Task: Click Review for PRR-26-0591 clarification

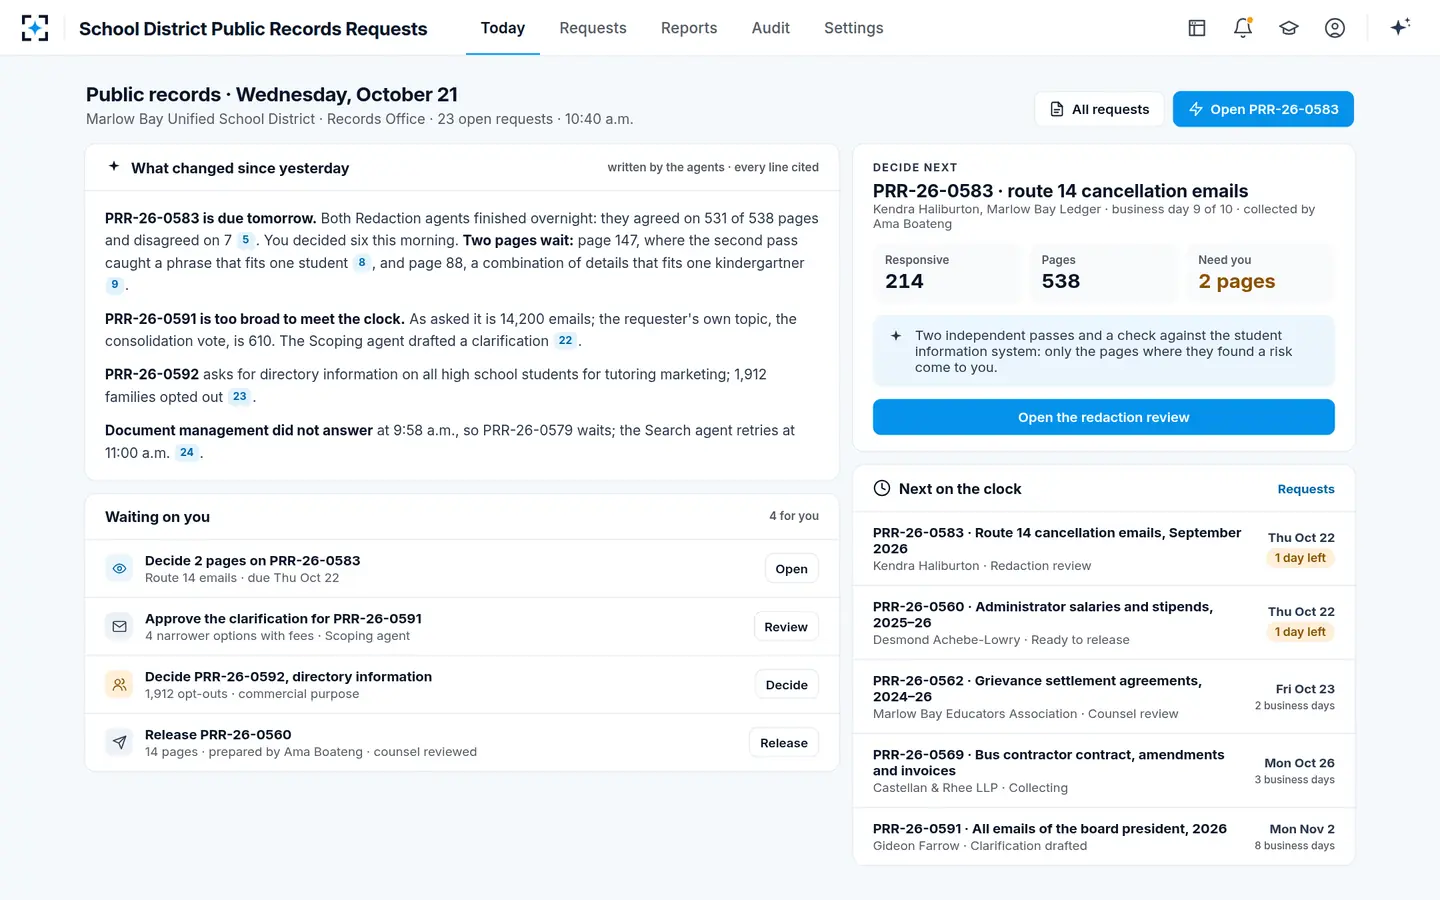Action: (x=786, y=627)
